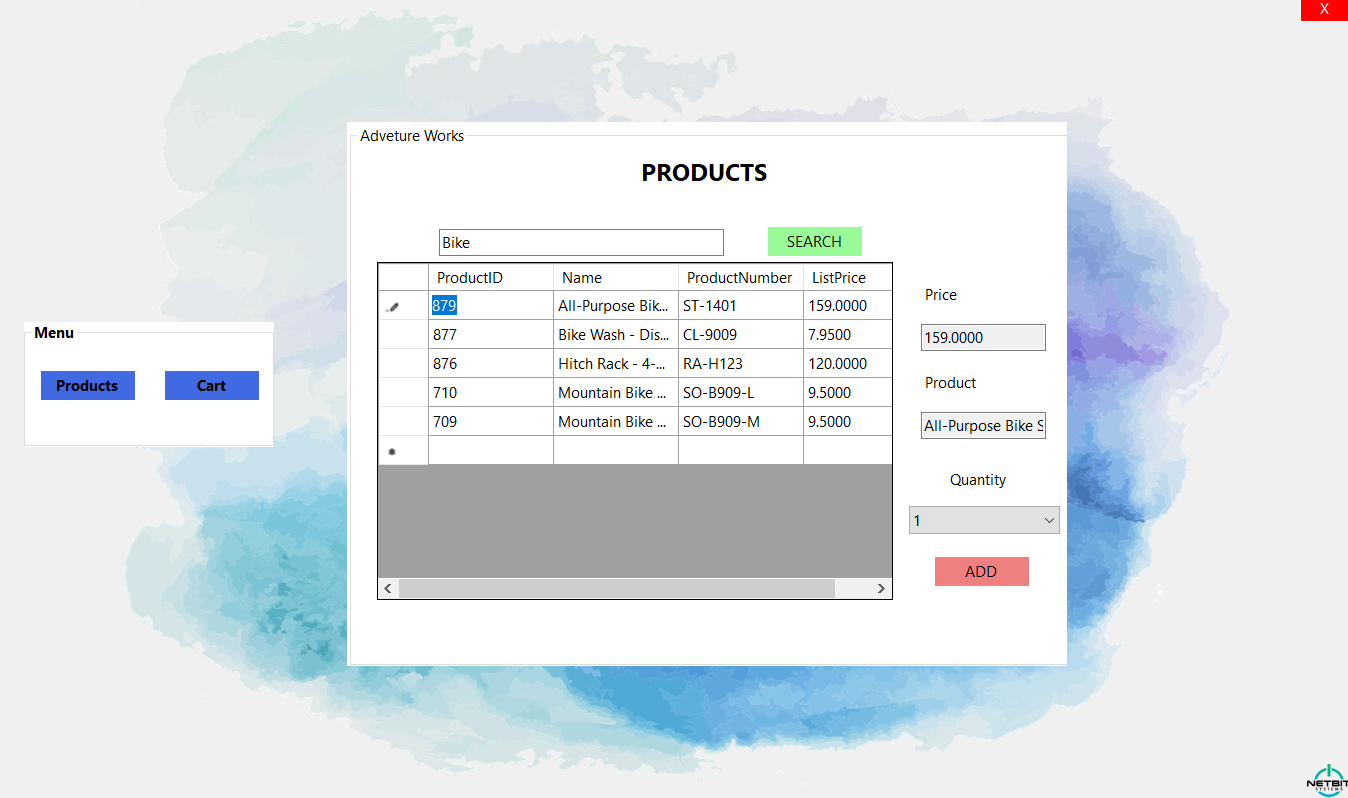Click the Quantity dropdown arrow chevron
The image size is (1348, 798).
tap(1049, 520)
